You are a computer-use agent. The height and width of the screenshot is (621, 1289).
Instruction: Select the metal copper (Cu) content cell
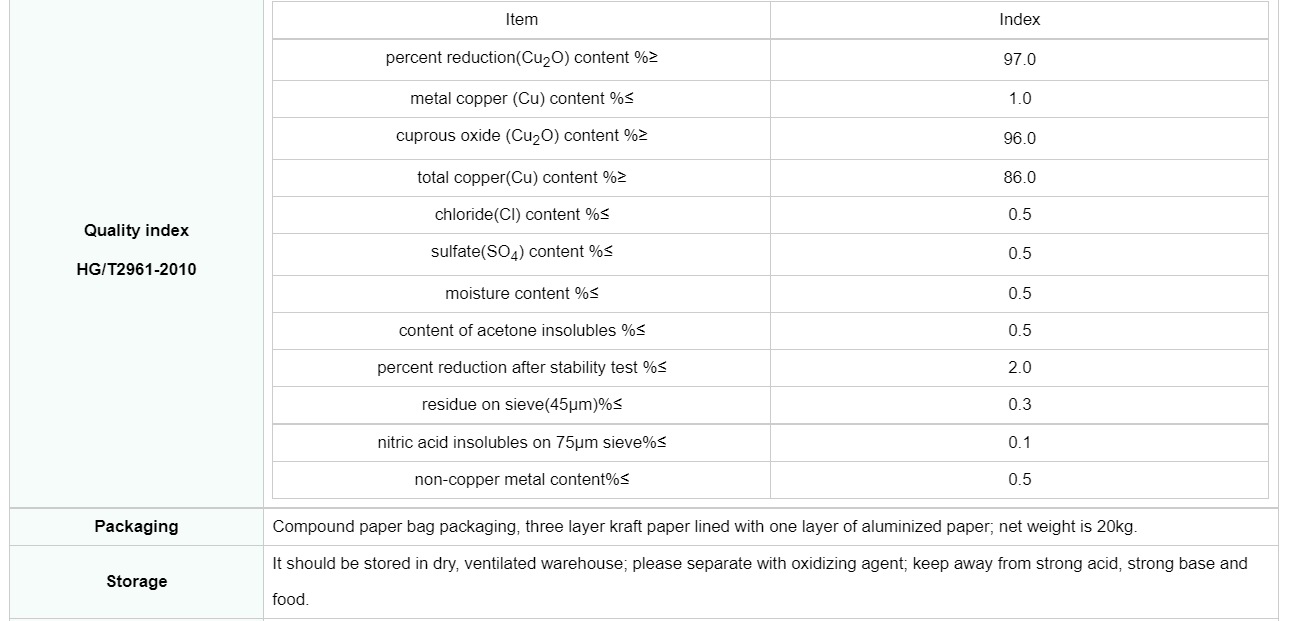521,99
